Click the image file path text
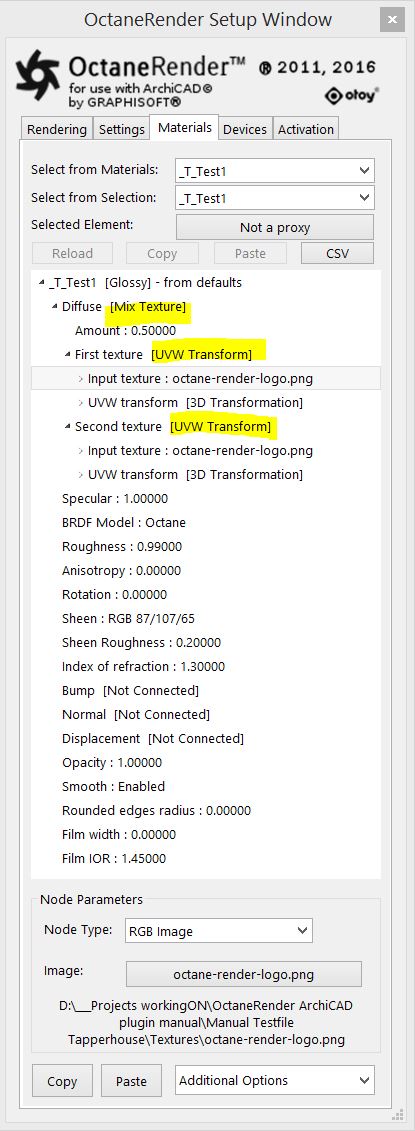 (x=206, y=1022)
